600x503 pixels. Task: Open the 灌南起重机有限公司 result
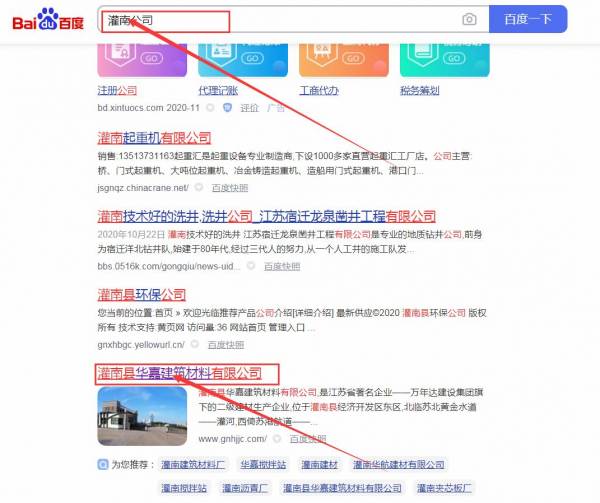click(154, 138)
